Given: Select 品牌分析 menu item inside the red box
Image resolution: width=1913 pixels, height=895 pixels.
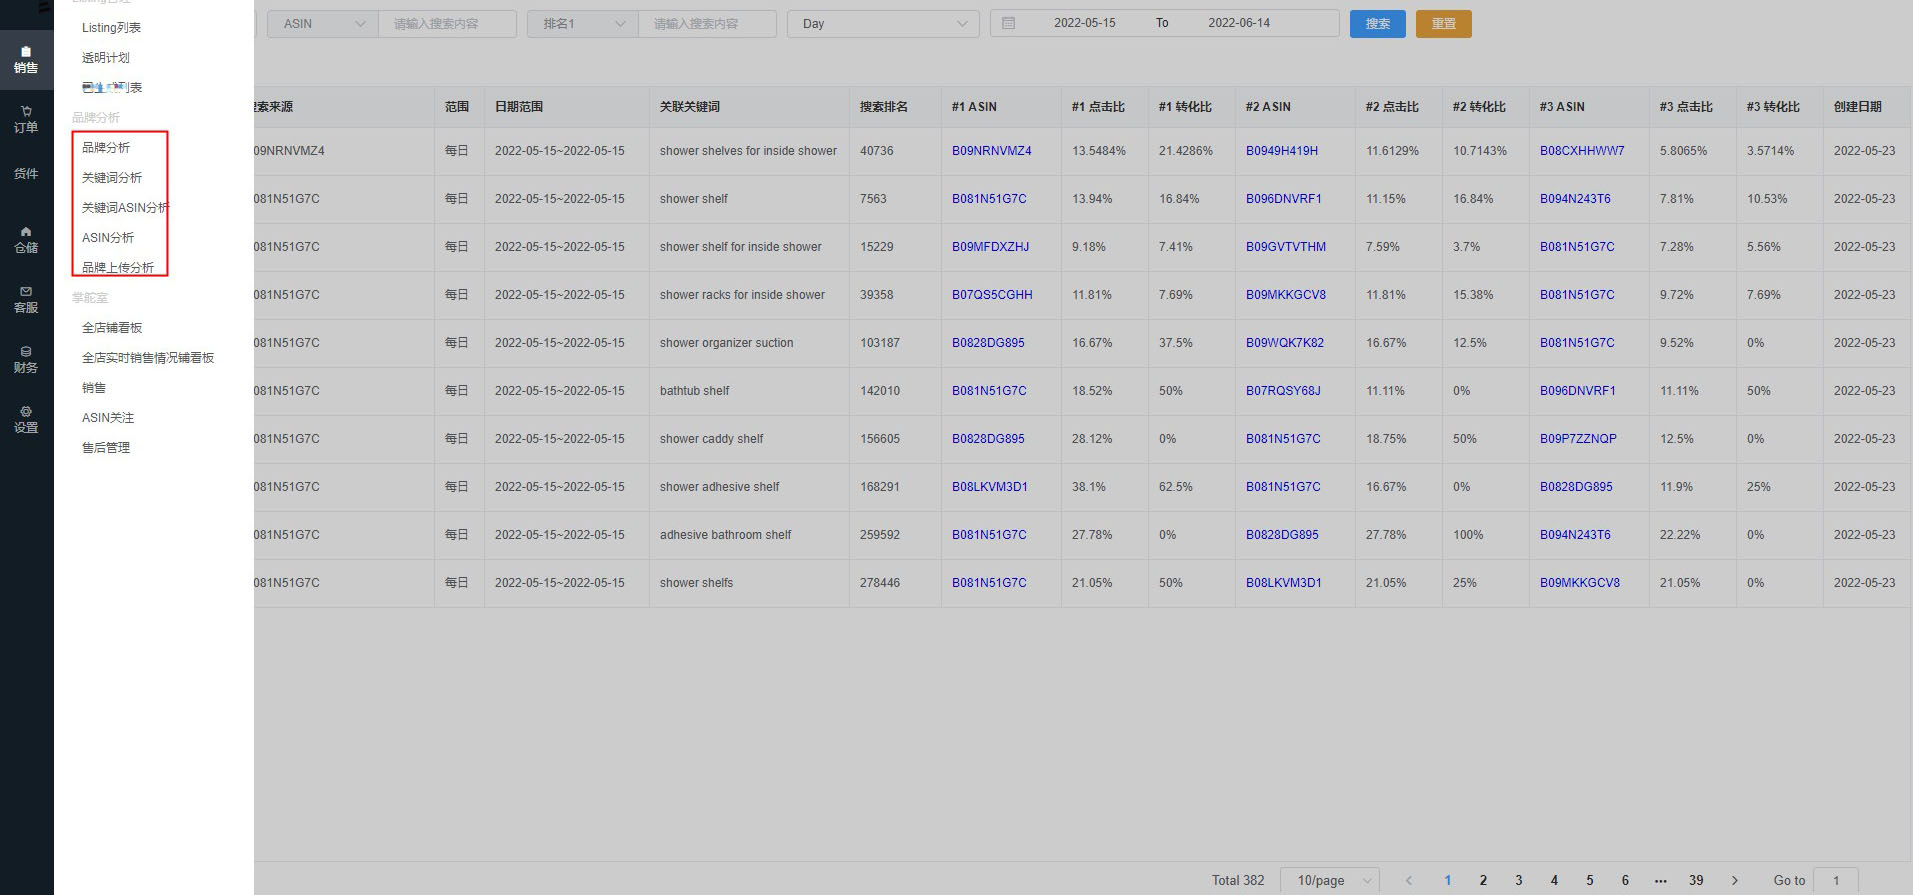Looking at the screenshot, I should click(x=106, y=148).
